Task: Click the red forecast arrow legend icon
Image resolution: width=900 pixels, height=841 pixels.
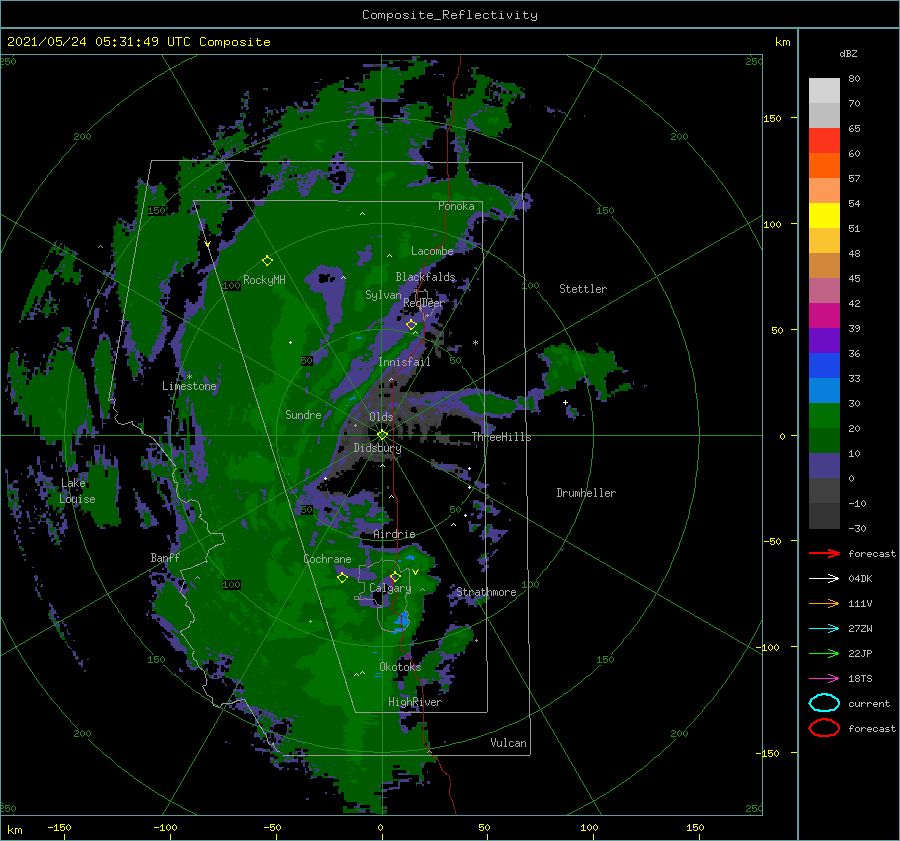Action: [824, 553]
